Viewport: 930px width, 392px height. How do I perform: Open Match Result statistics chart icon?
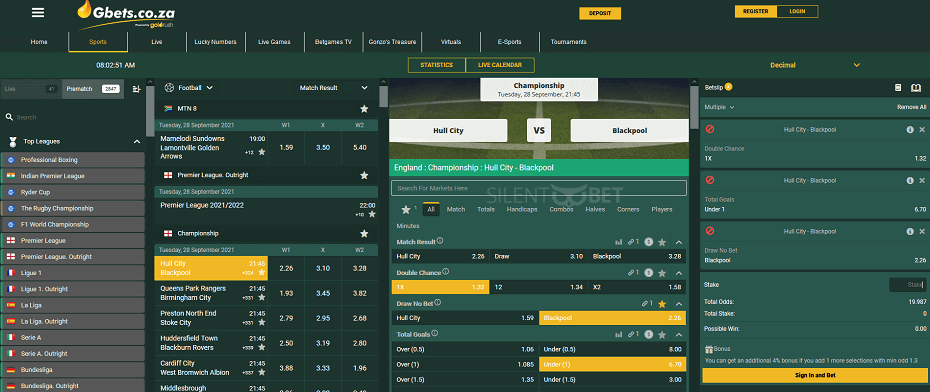click(x=619, y=242)
